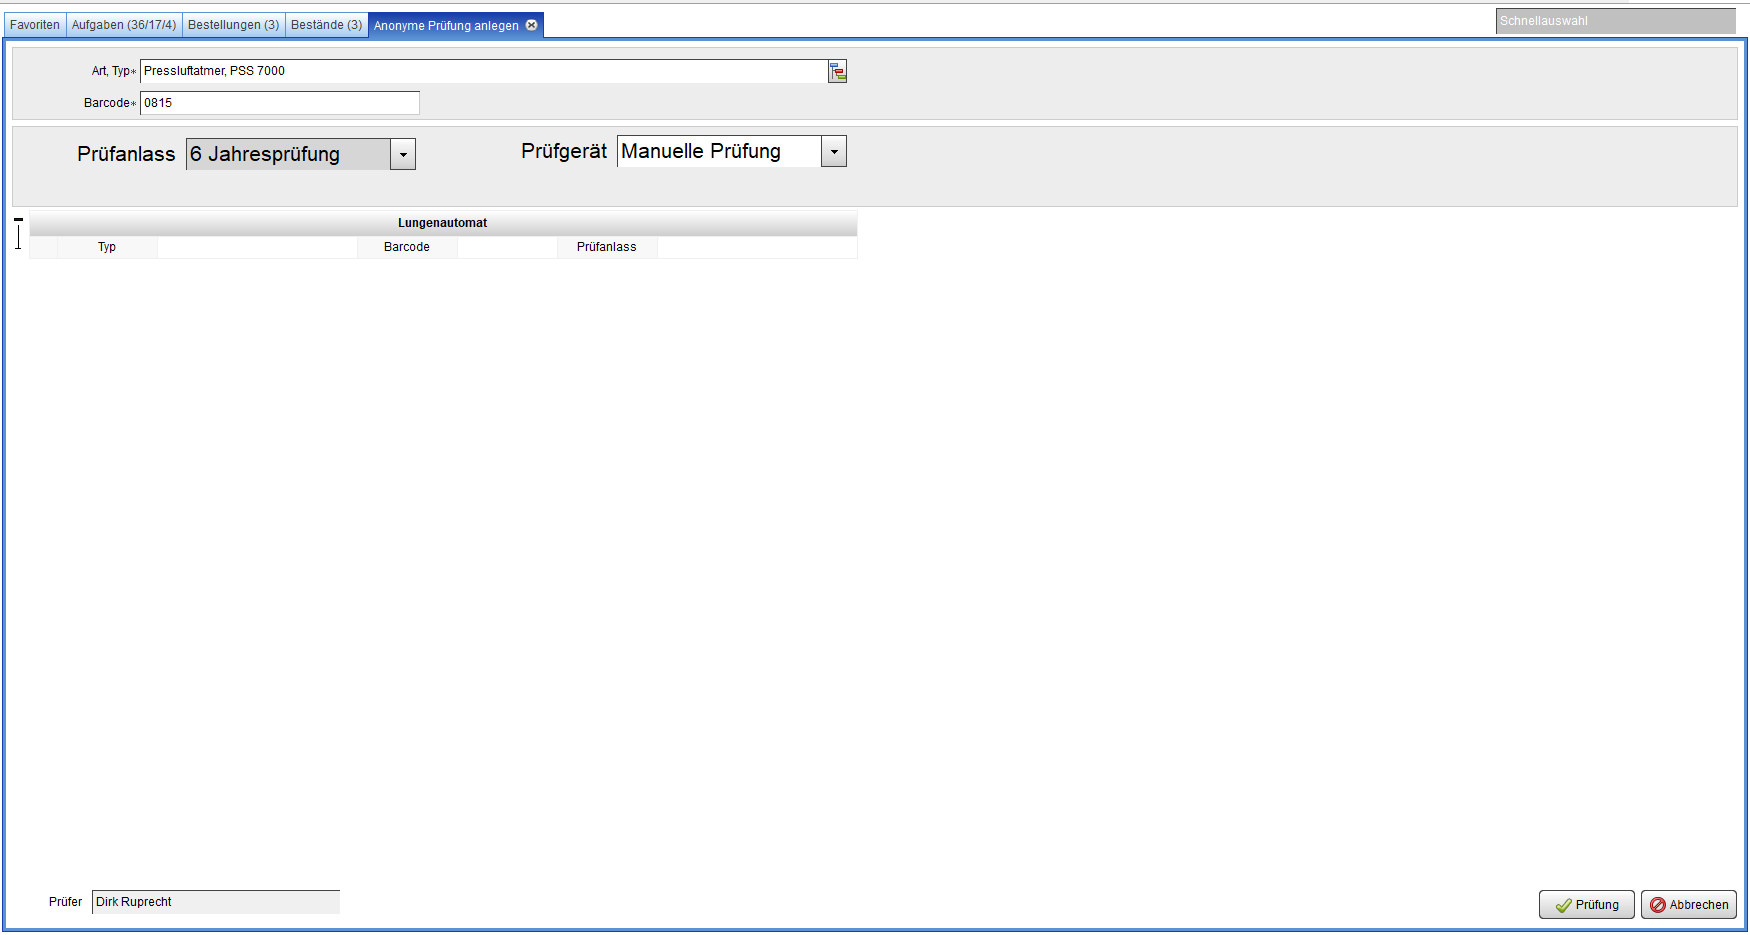Expand the Prüfgerät dropdown showing Manuelle Prüfung
Viewport: 1750px width, 935px height.
click(833, 152)
